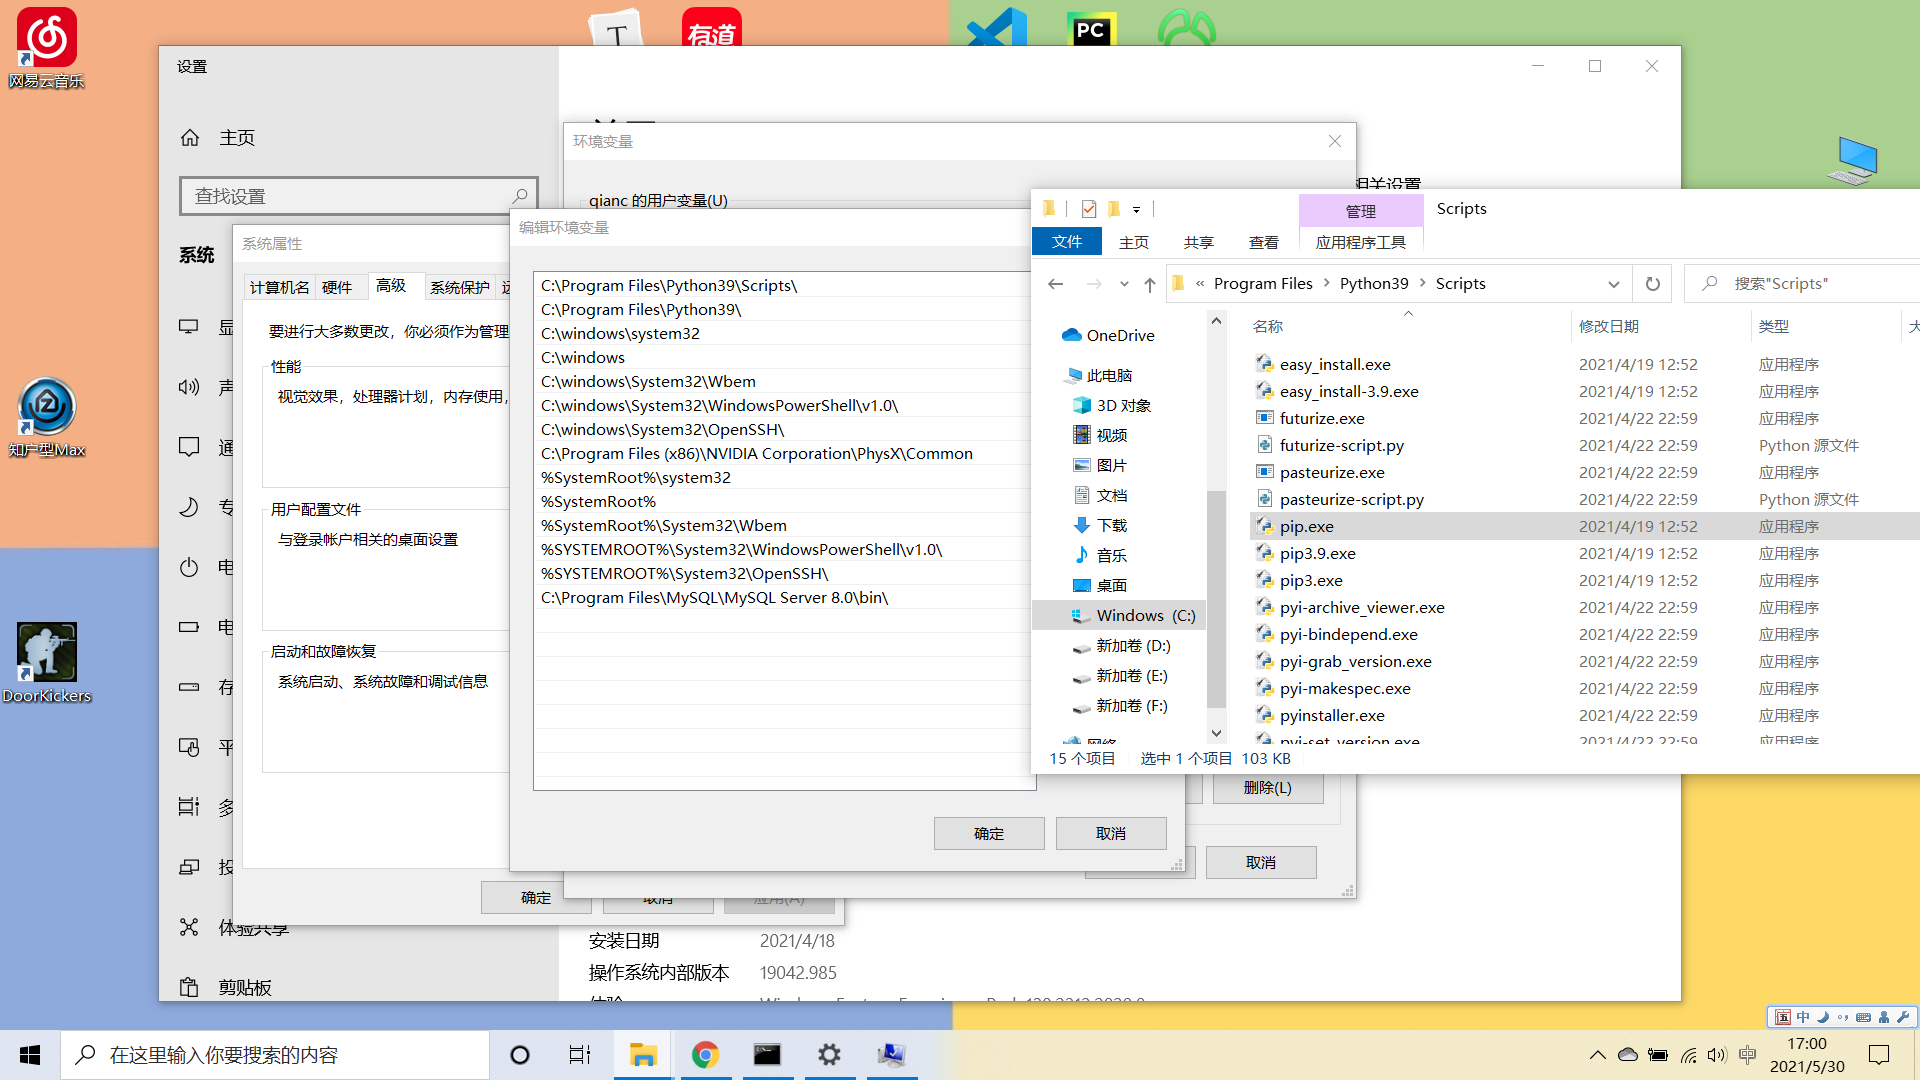Launch DoorKickers desktop shortcut

[46, 662]
